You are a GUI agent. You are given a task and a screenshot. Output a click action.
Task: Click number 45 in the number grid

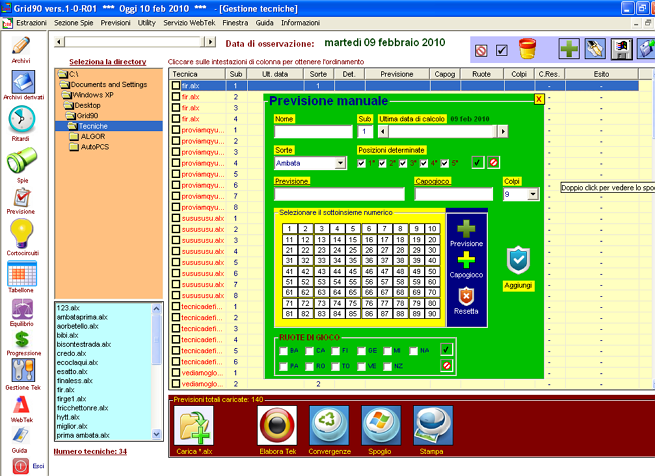pyautogui.click(x=353, y=271)
